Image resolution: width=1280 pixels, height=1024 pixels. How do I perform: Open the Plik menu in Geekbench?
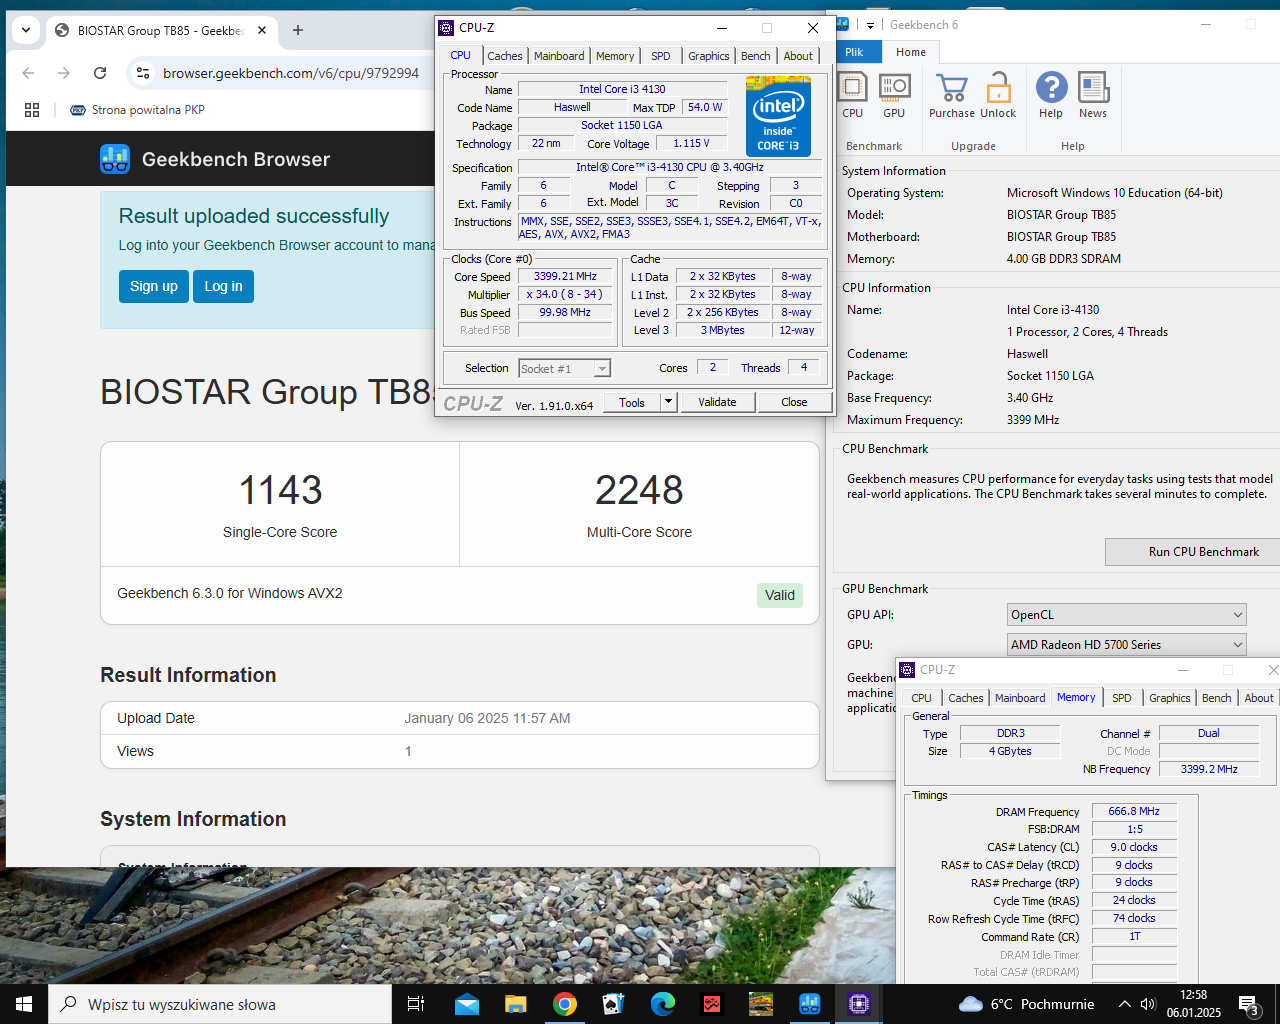pos(854,52)
